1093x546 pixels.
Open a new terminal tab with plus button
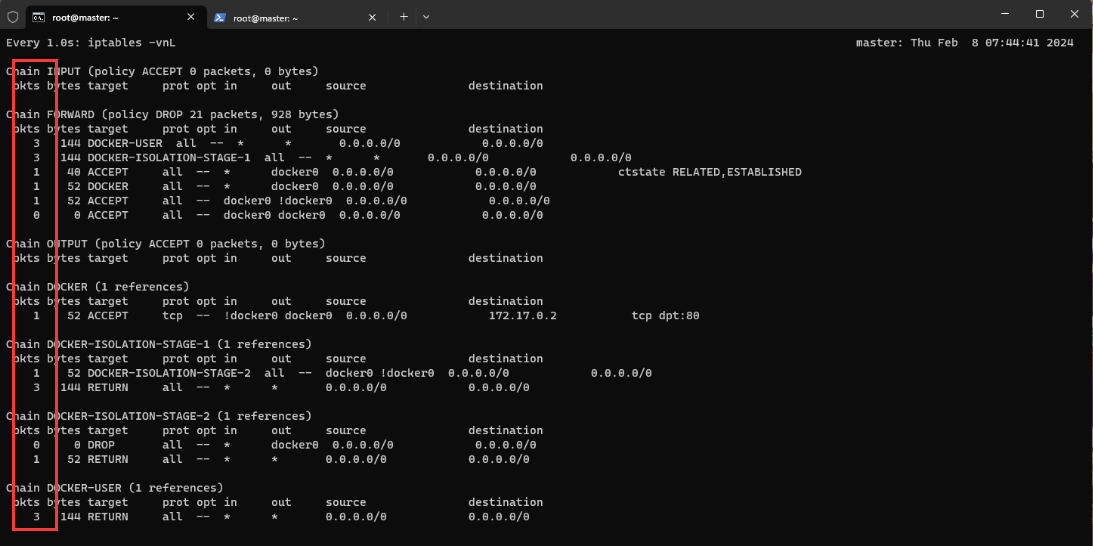(x=404, y=17)
